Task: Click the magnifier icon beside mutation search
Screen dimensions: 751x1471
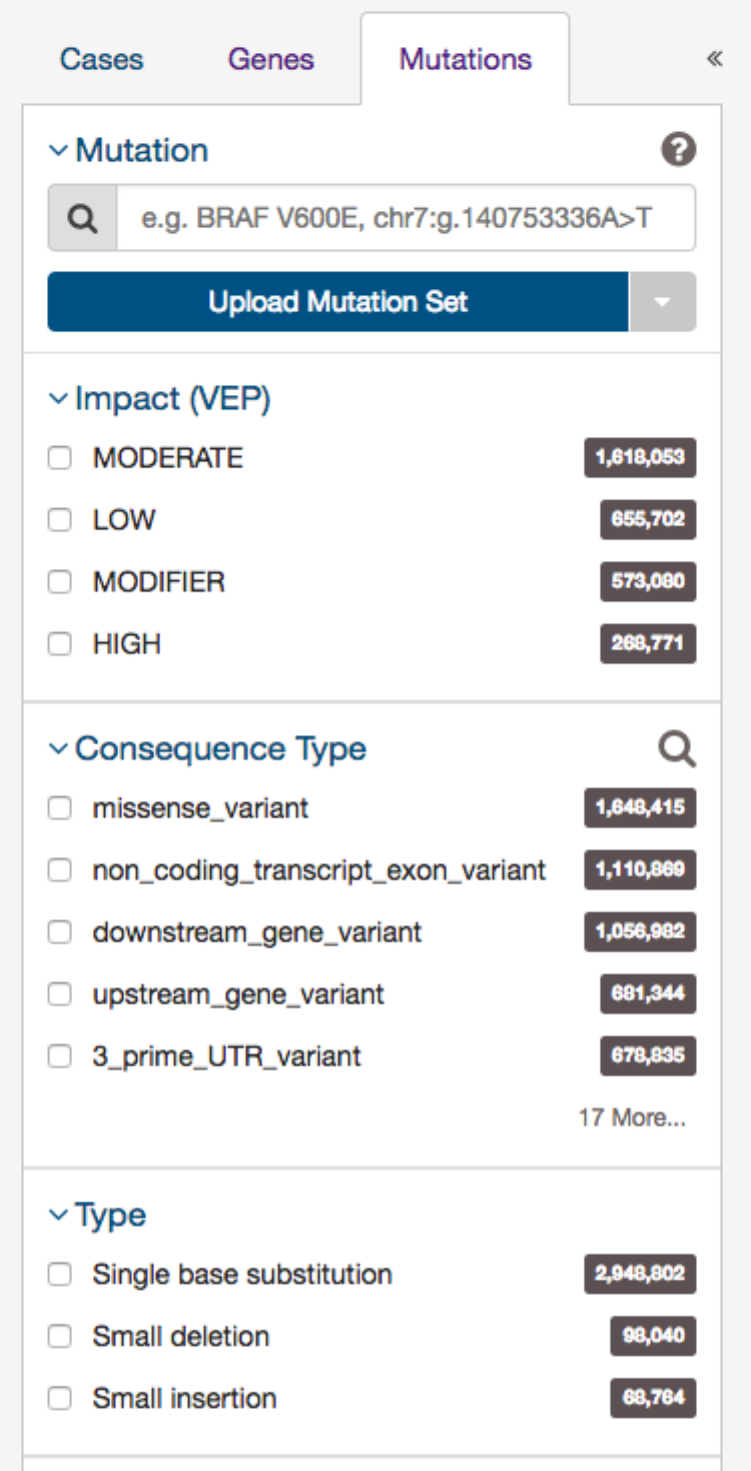Action: point(83,218)
